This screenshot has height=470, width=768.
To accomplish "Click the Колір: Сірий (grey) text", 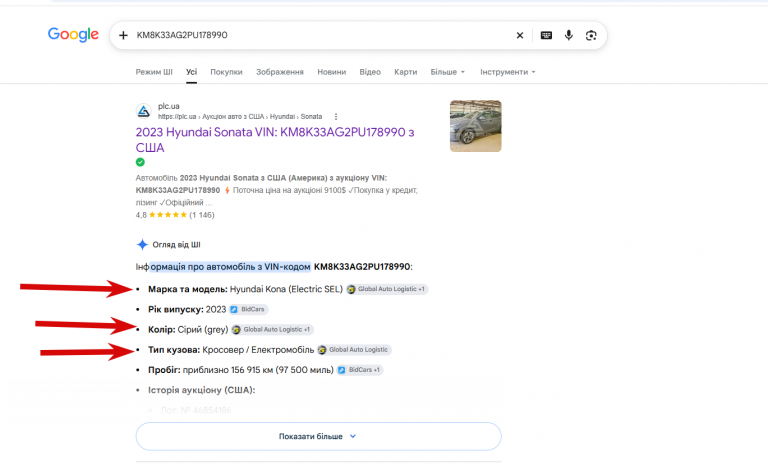I will (x=188, y=329).
